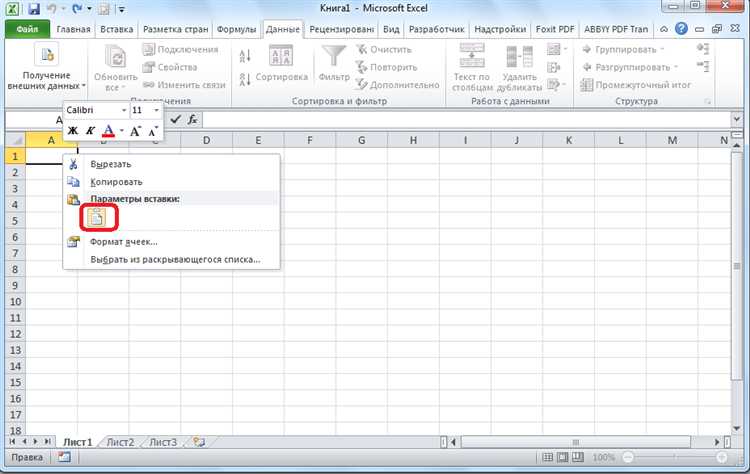Click the paste option icon under Параметры вставки

(97, 218)
